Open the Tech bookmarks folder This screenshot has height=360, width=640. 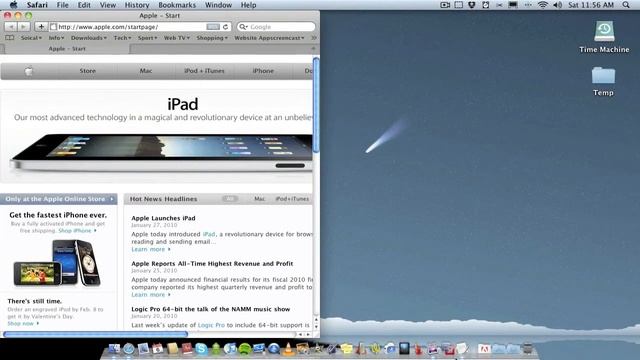pos(122,38)
